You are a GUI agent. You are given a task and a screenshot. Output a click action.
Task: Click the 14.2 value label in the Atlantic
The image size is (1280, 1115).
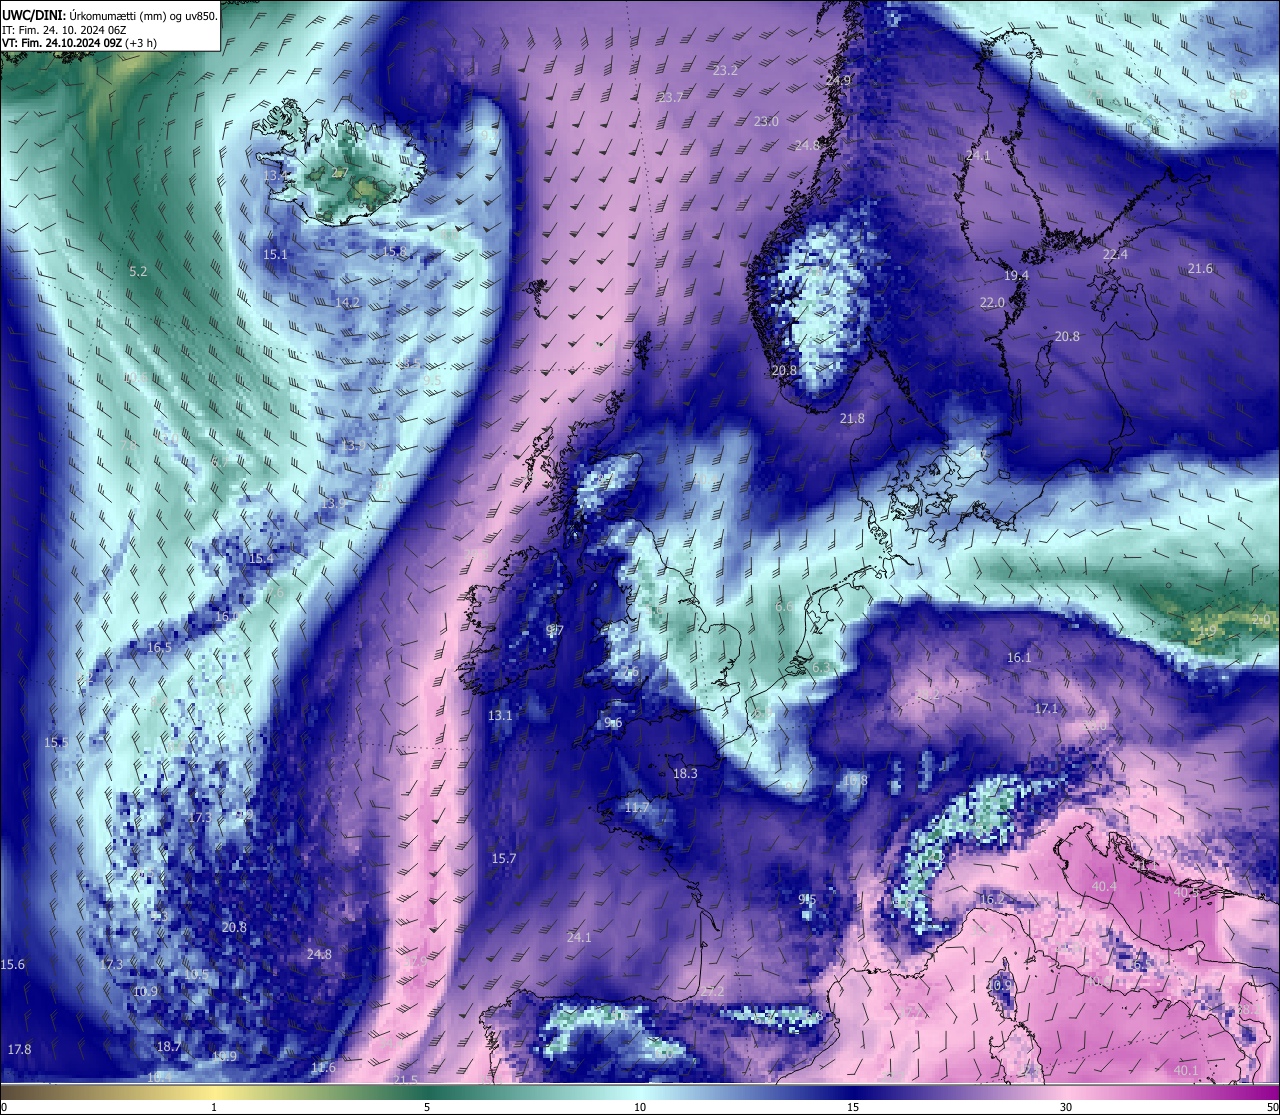point(347,301)
